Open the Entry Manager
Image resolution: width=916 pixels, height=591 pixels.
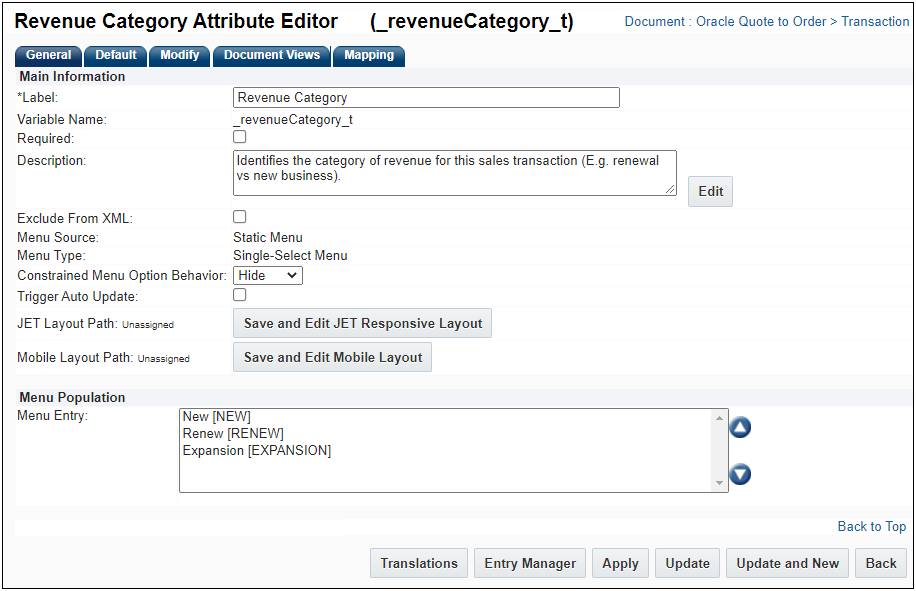pos(529,562)
